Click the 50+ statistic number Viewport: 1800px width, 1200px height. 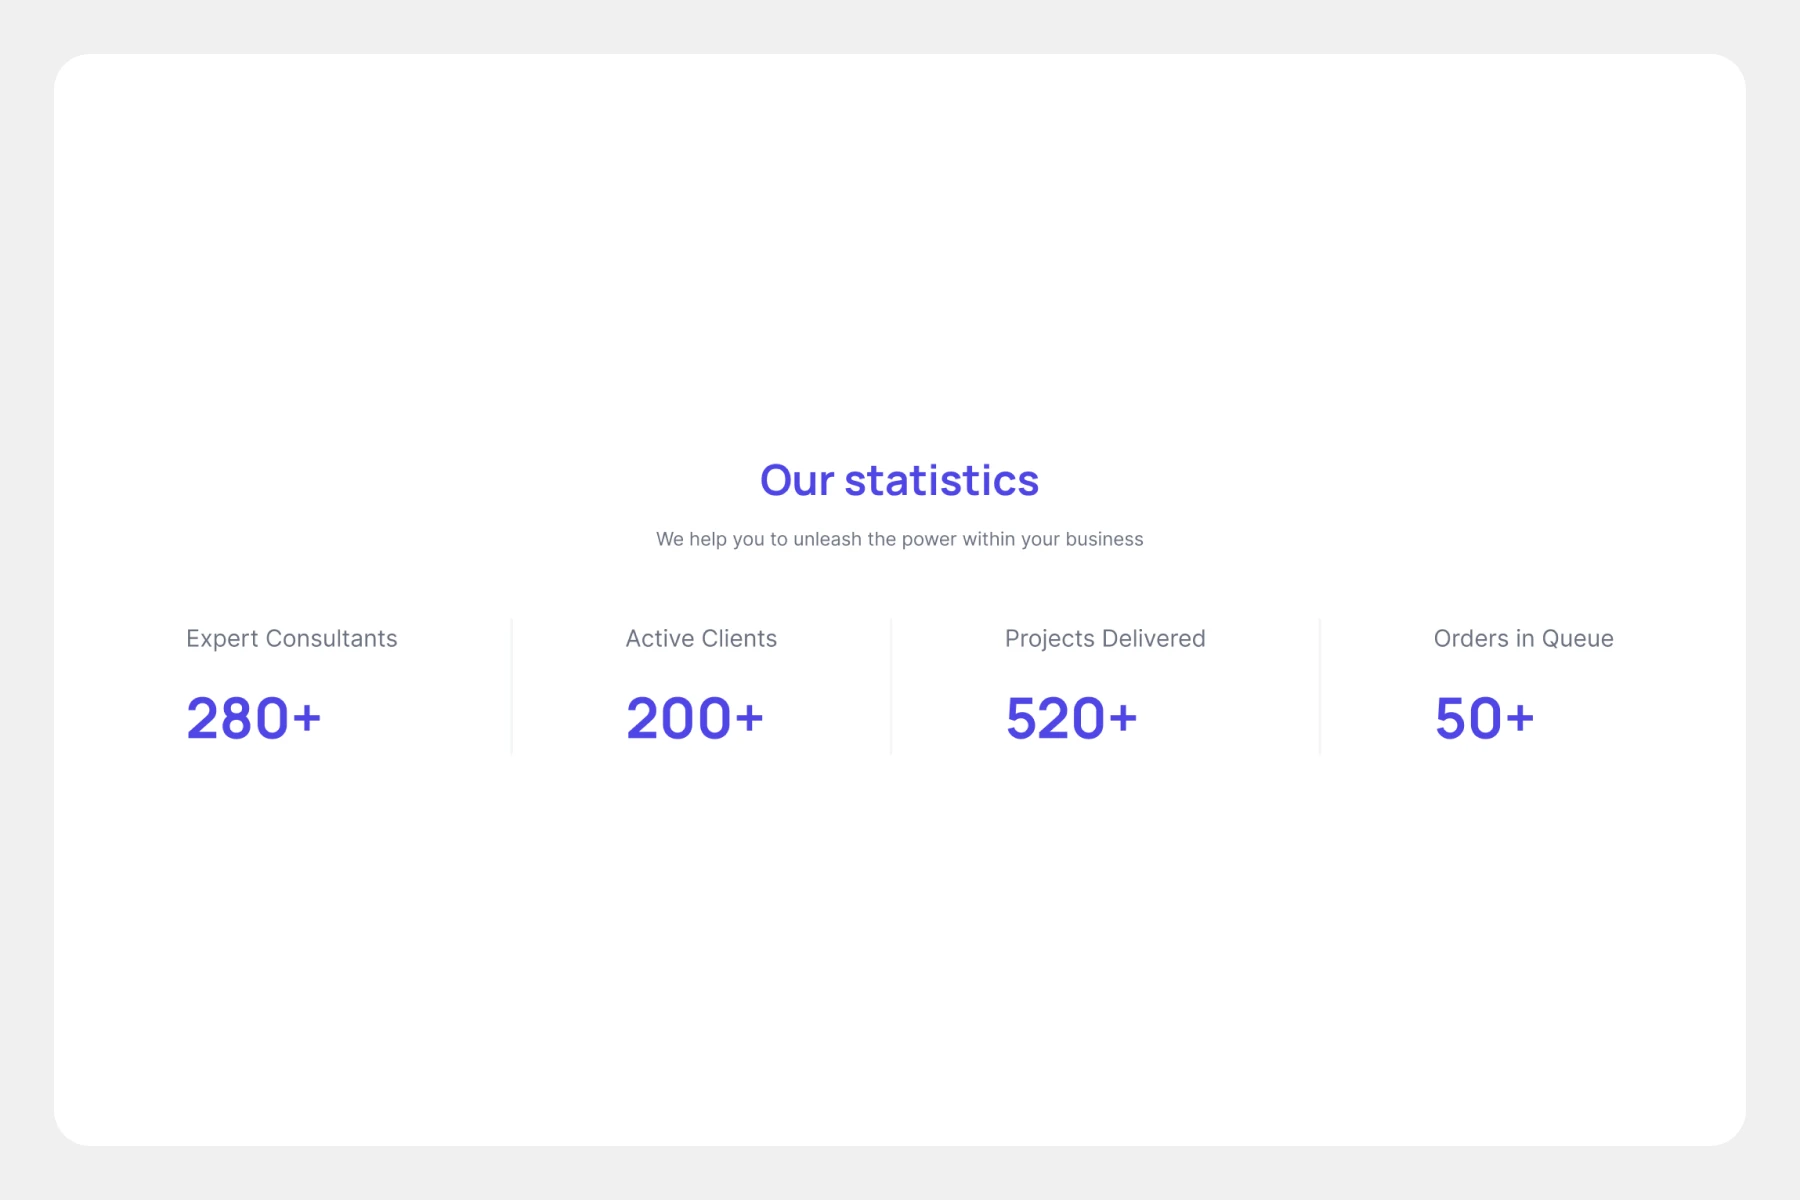click(x=1484, y=718)
